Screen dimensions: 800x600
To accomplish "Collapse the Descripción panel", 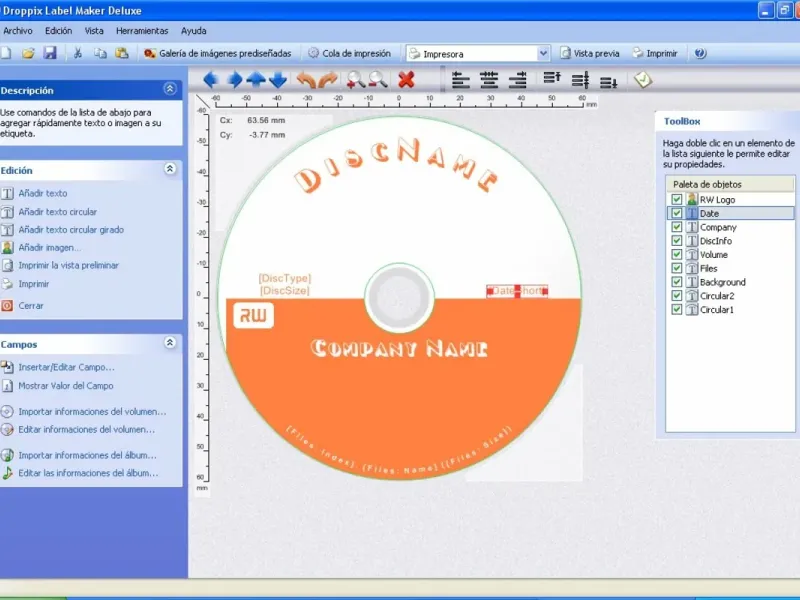I will (170, 89).
